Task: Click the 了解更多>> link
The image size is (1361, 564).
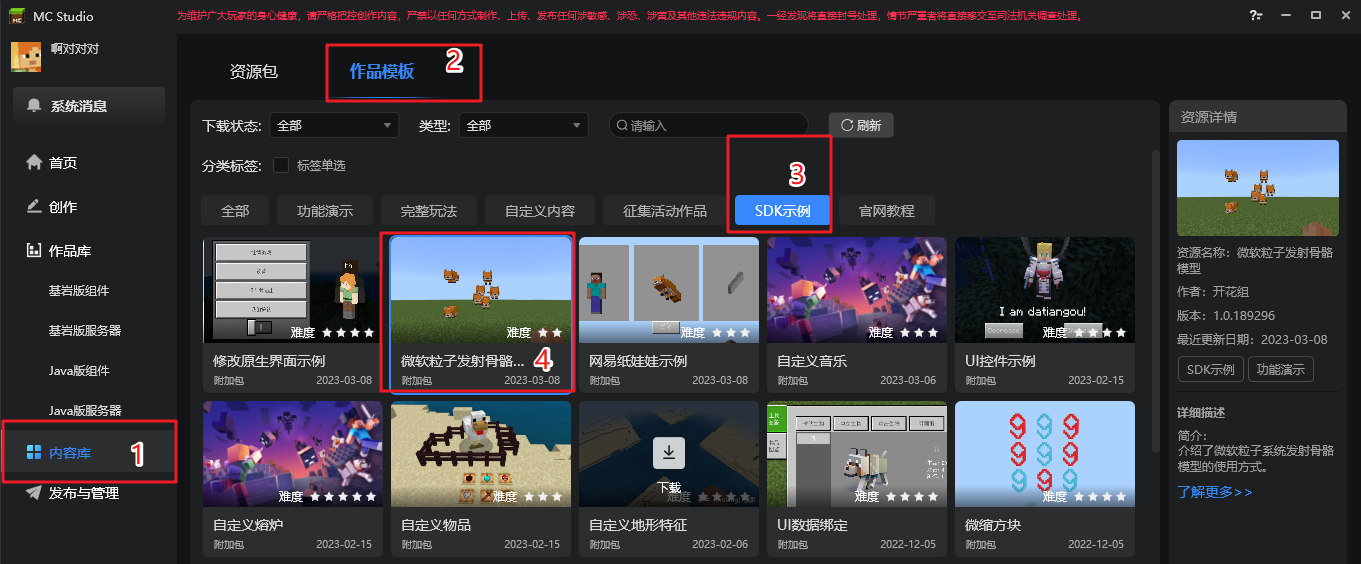Action: click(x=1215, y=492)
